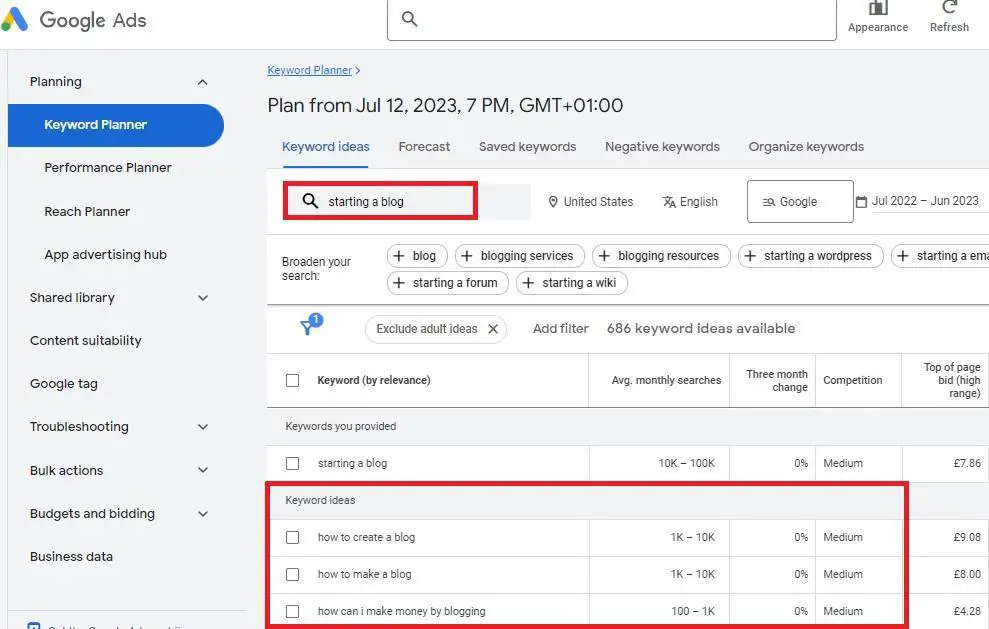The image size is (989, 629).
Task: Click the location pin icon beside United States
Action: click(x=553, y=202)
